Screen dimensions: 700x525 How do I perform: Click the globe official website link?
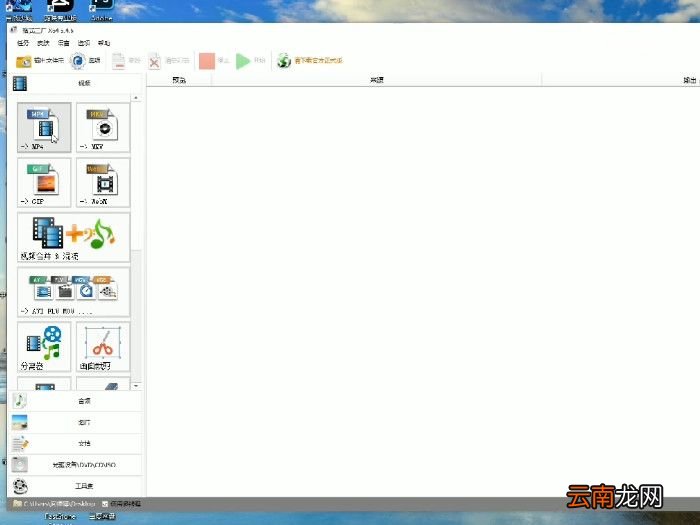pyautogui.click(x=304, y=61)
